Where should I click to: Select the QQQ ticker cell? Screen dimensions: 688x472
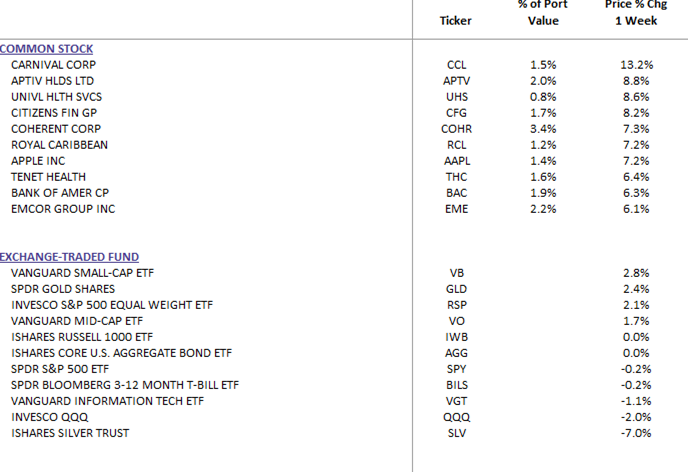(456, 416)
